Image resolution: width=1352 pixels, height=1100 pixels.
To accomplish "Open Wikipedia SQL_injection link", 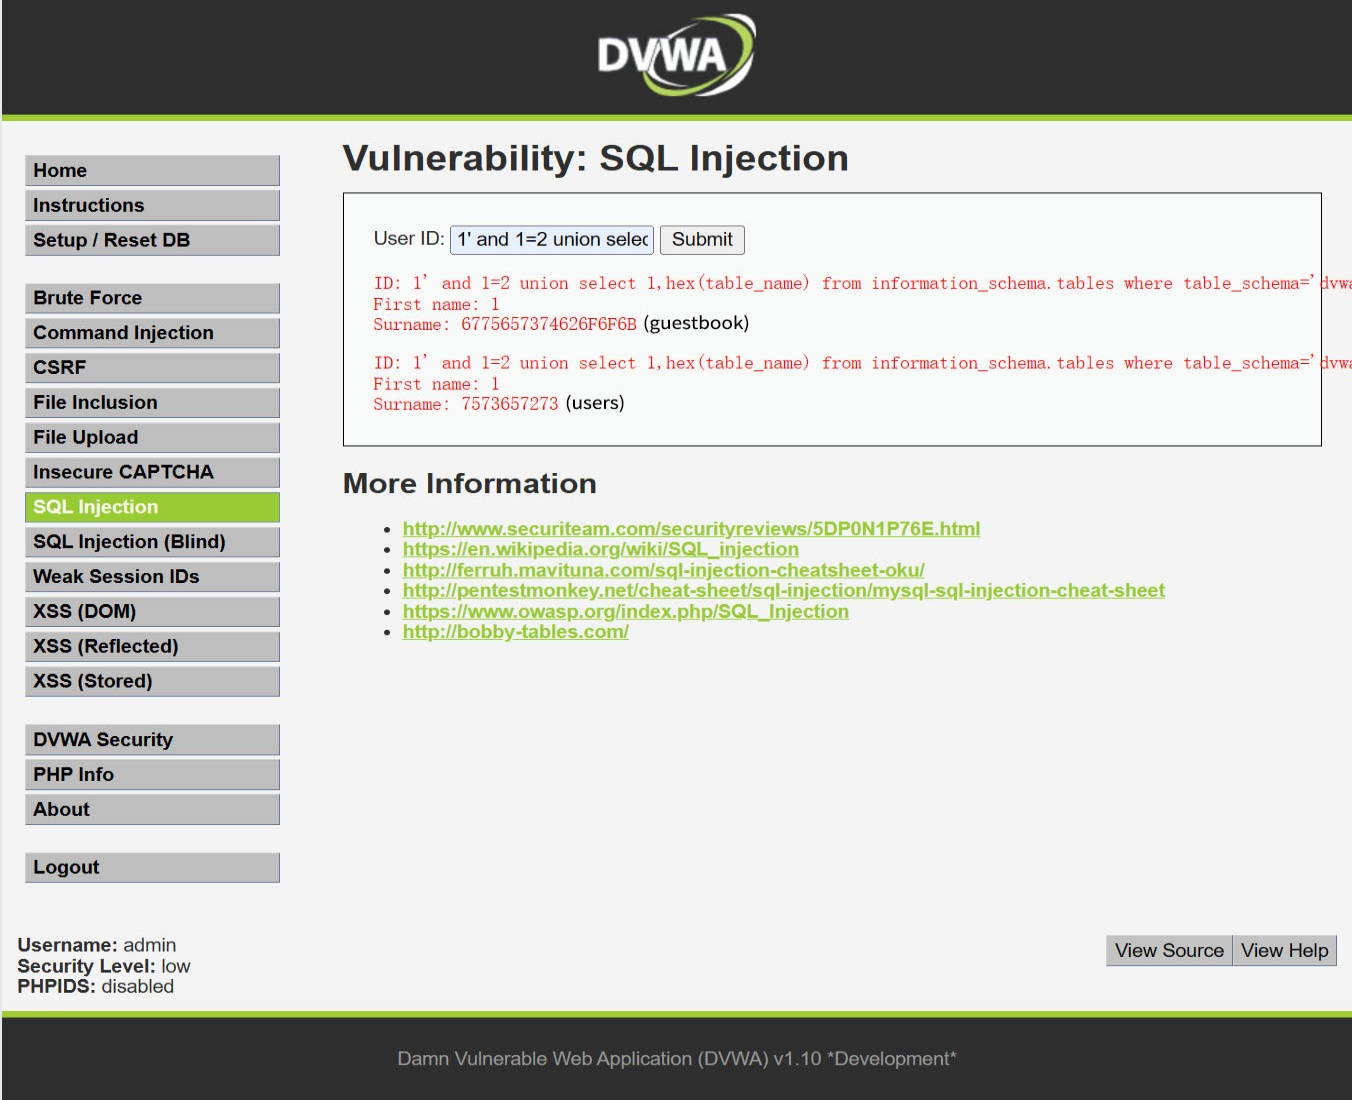I will pyautogui.click(x=601, y=549).
